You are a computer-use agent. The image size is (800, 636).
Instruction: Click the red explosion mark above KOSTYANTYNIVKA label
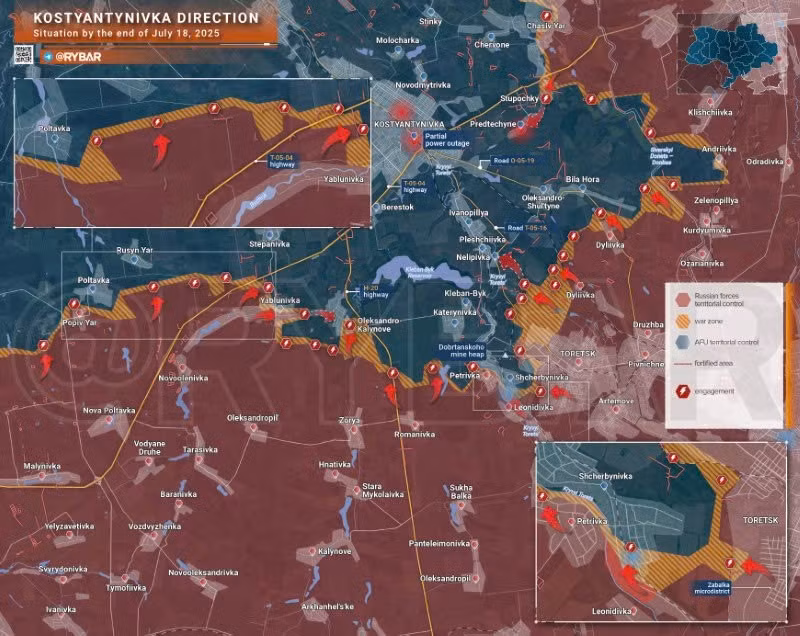coord(402,110)
